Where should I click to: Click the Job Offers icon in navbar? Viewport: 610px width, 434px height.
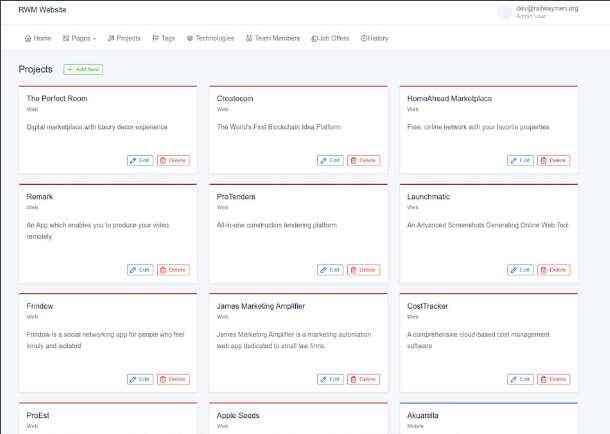tap(313, 38)
